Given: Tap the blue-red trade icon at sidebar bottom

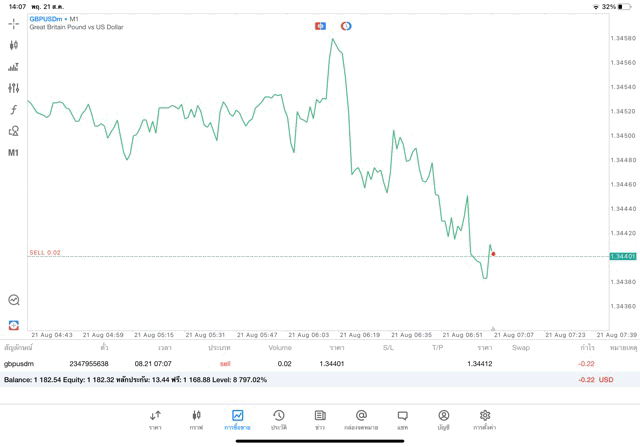Looking at the screenshot, I should pyautogui.click(x=13, y=325).
